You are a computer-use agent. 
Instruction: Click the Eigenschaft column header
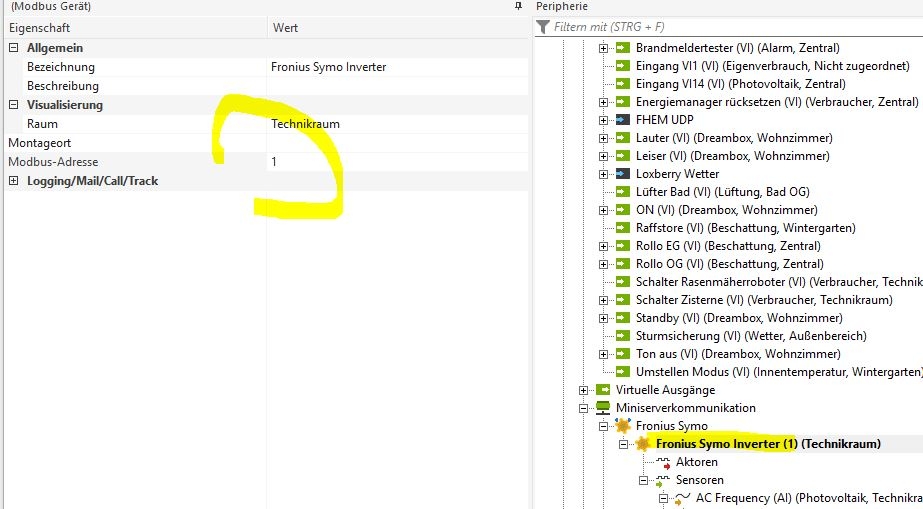coord(135,28)
